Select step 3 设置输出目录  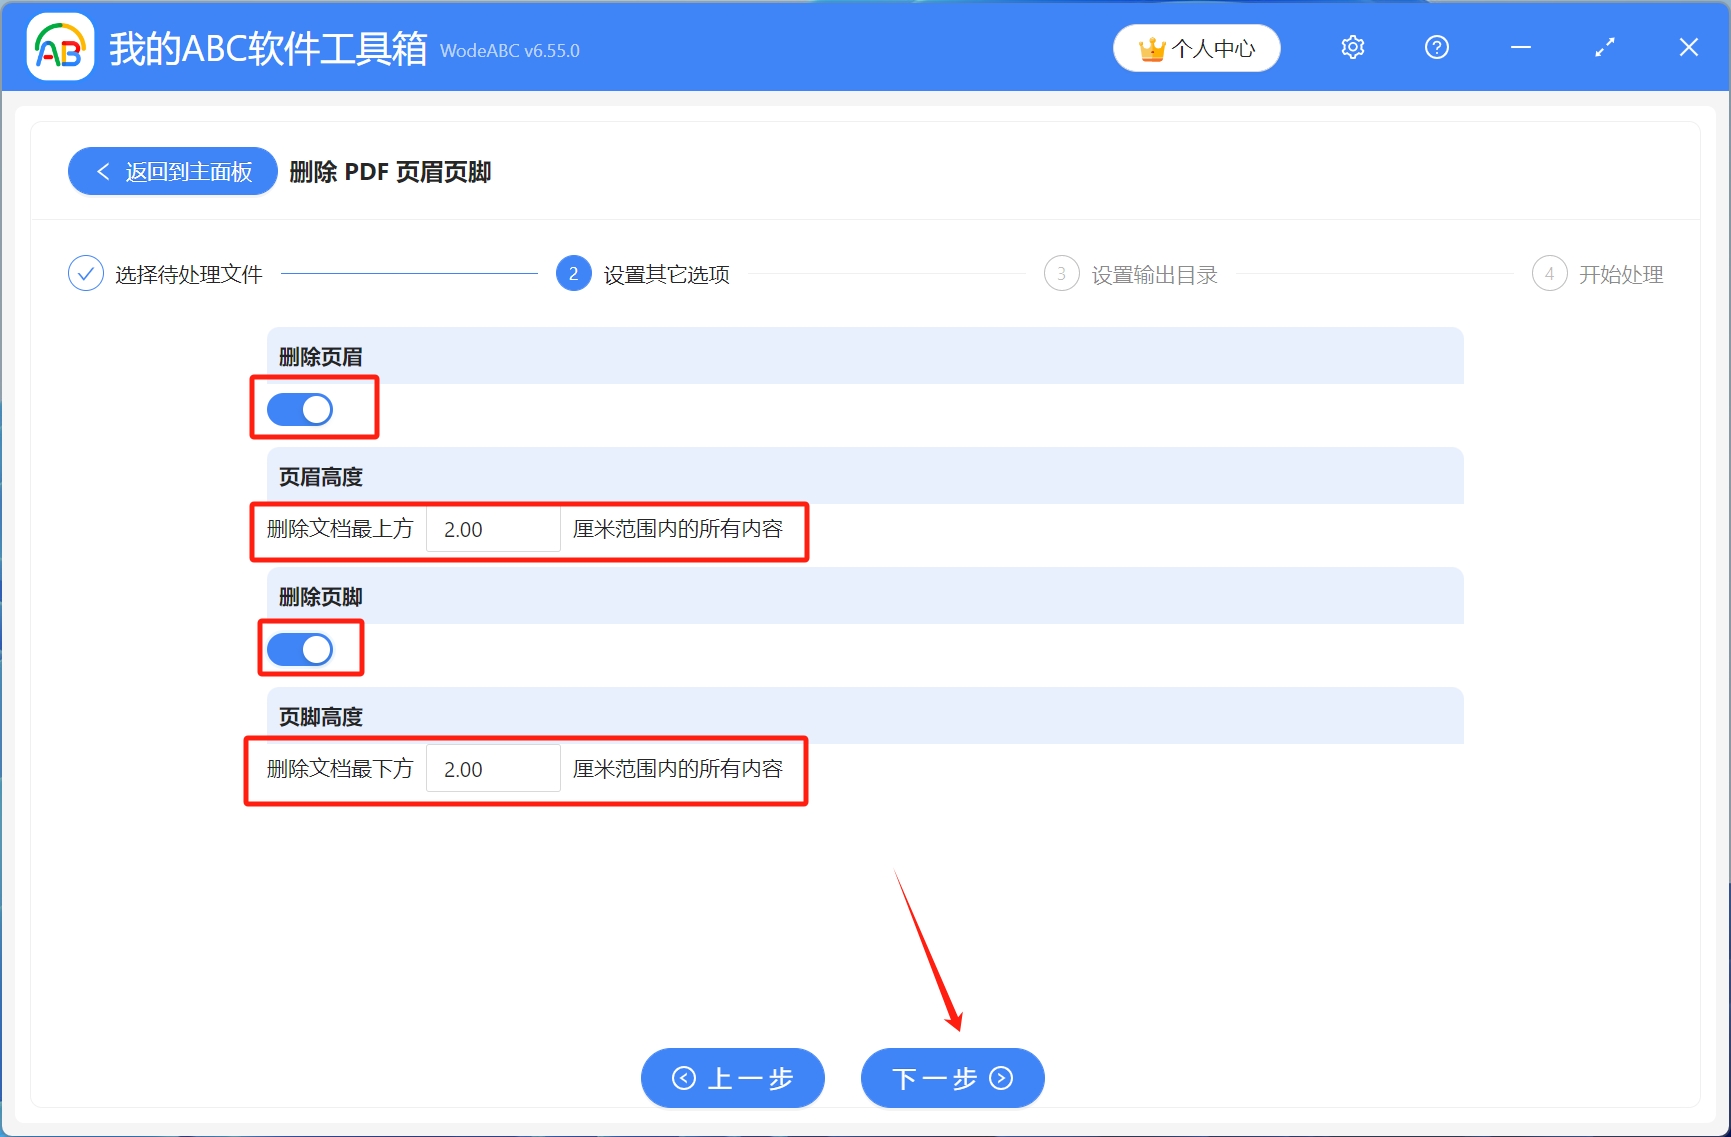click(1061, 272)
